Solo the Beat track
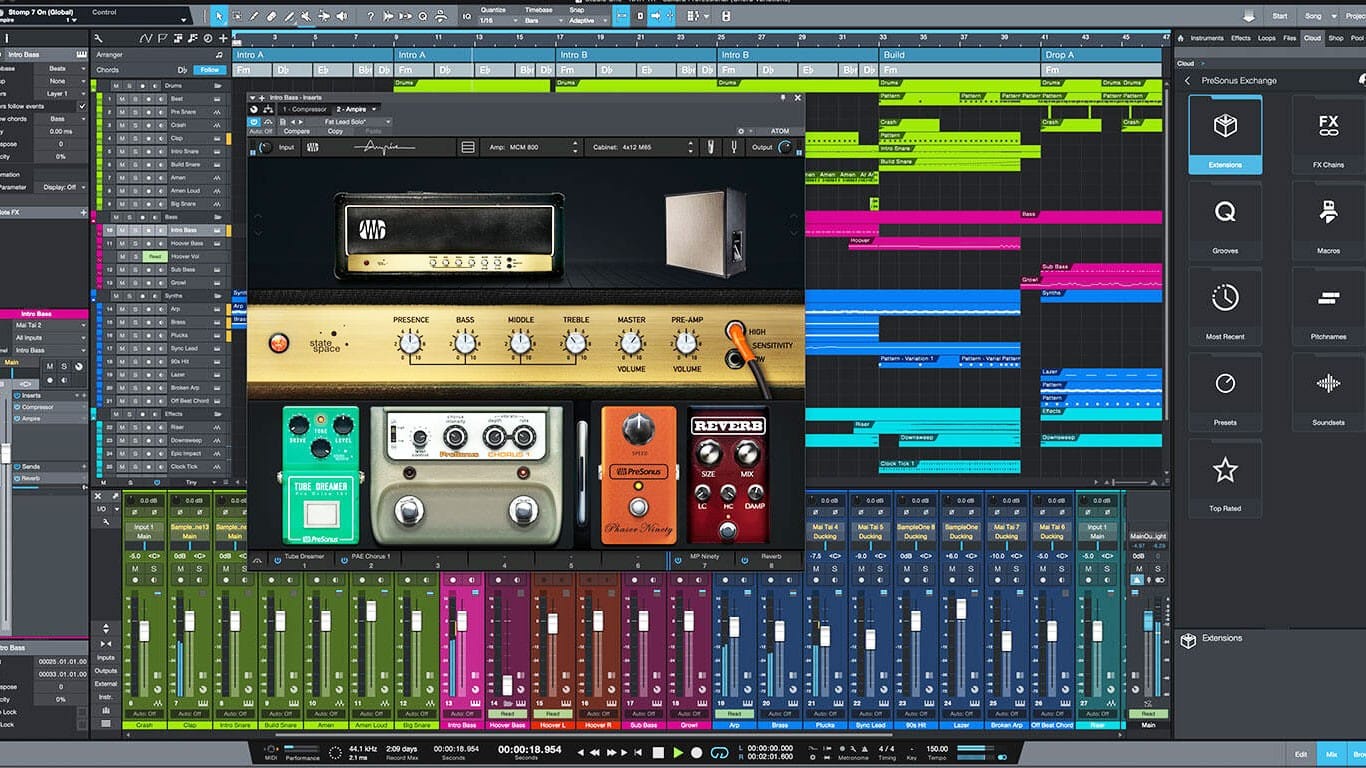 (x=135, y=99)
